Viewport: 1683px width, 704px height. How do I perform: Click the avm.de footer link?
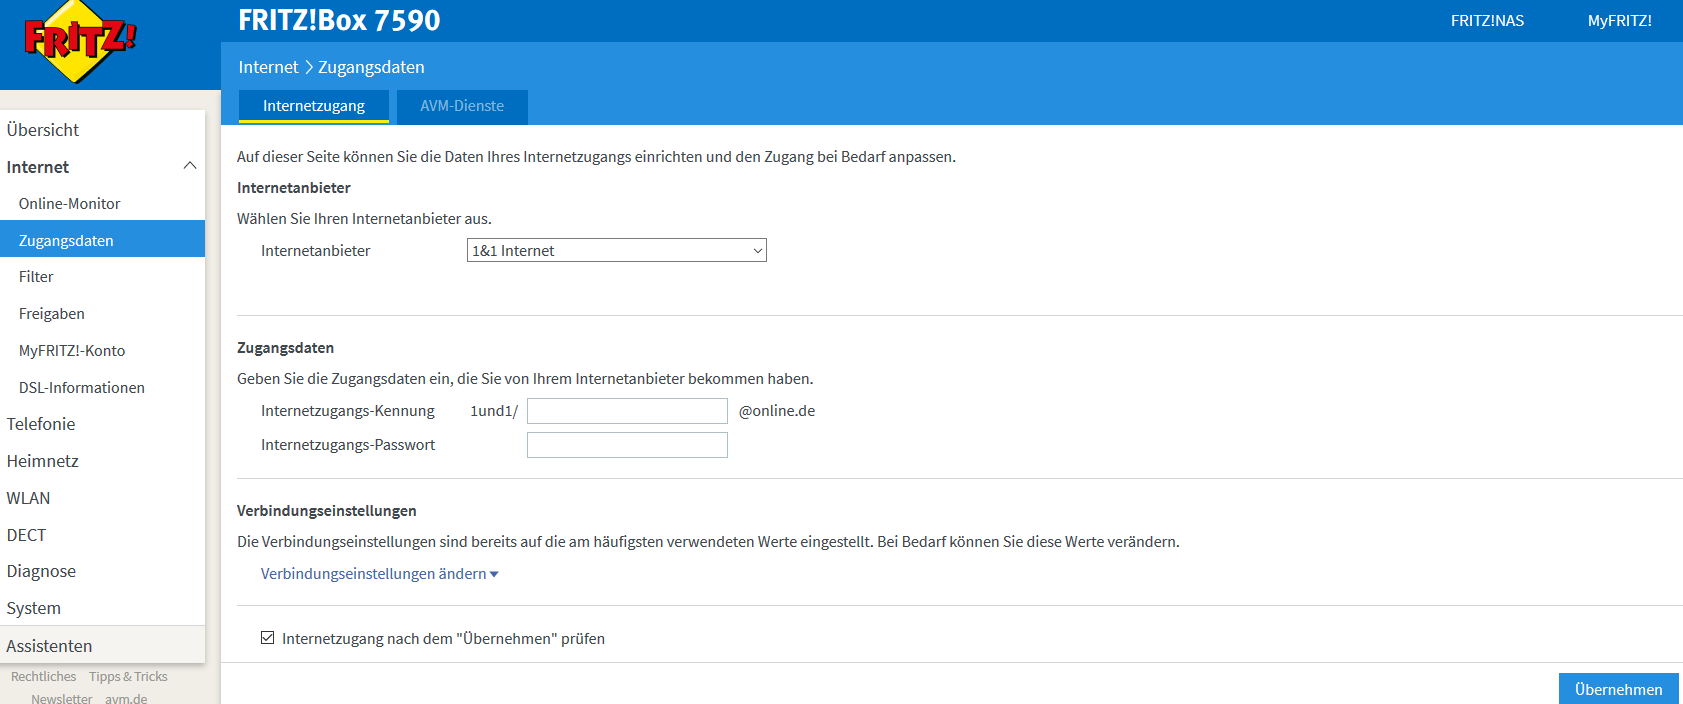126,698
